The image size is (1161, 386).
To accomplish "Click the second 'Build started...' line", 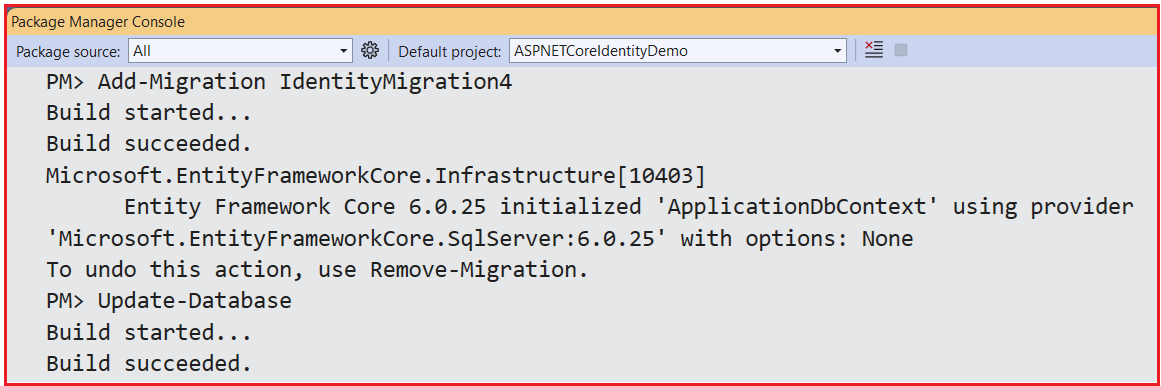I will click(x=150, y=333).
